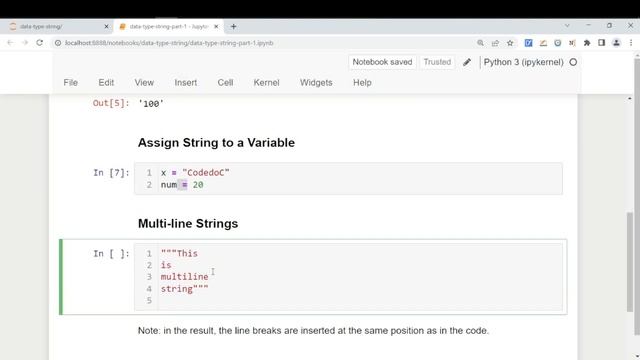Open the Insert menu
The width and height of the screenshot is (640, 360).
point(186,82)
